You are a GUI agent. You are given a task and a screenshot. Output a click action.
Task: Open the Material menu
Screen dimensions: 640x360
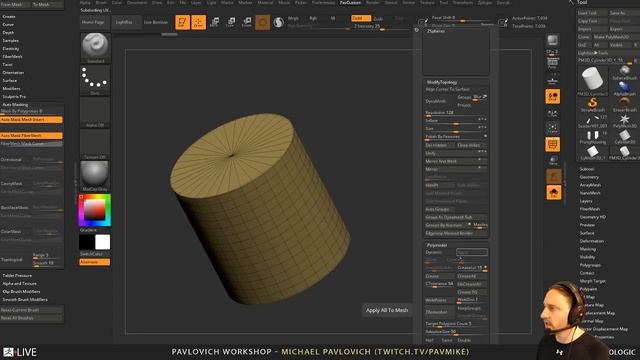click(265, 2)
